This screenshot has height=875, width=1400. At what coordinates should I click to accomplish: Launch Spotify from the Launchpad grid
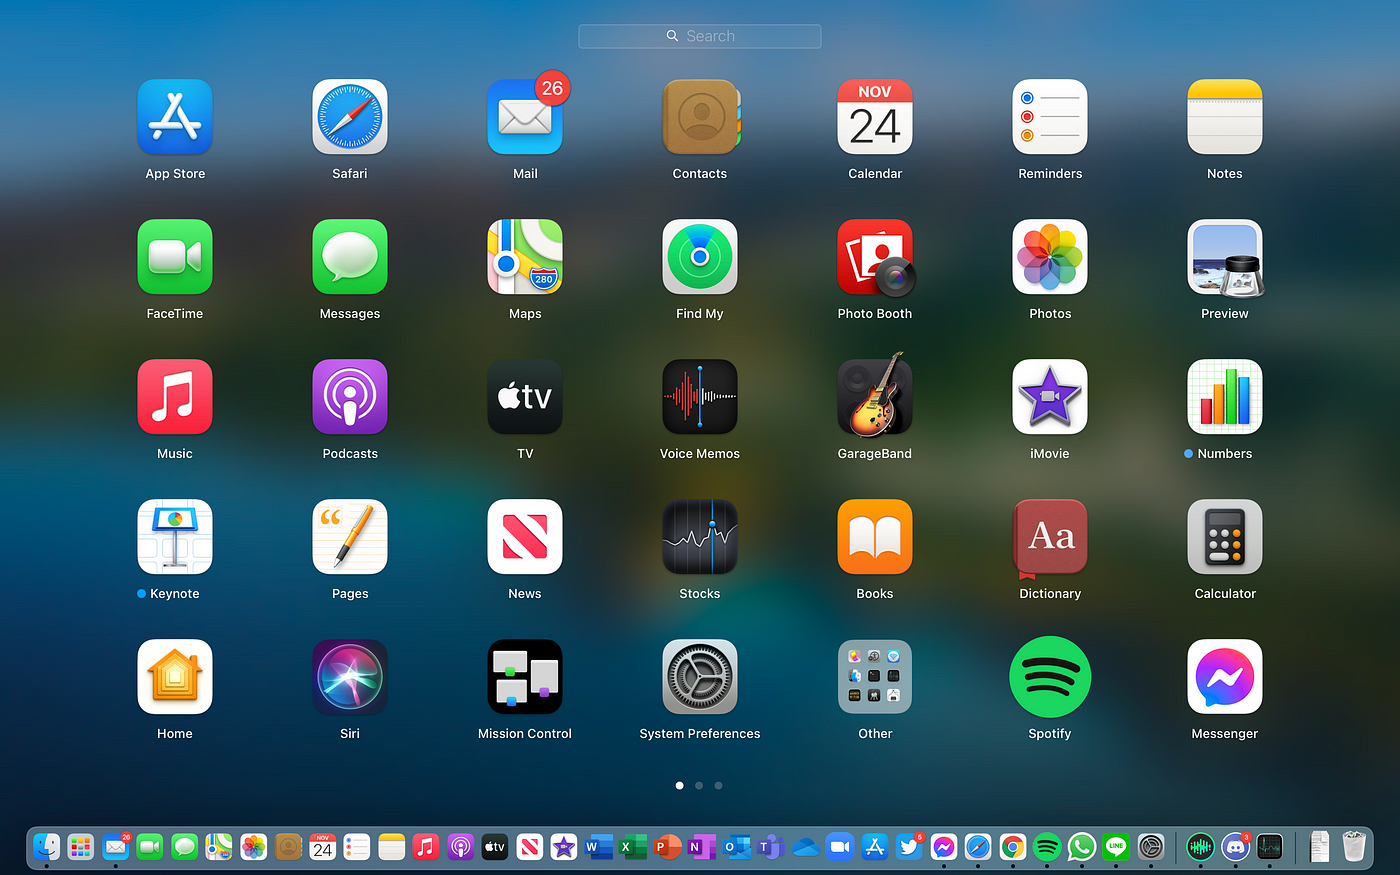1050,677
